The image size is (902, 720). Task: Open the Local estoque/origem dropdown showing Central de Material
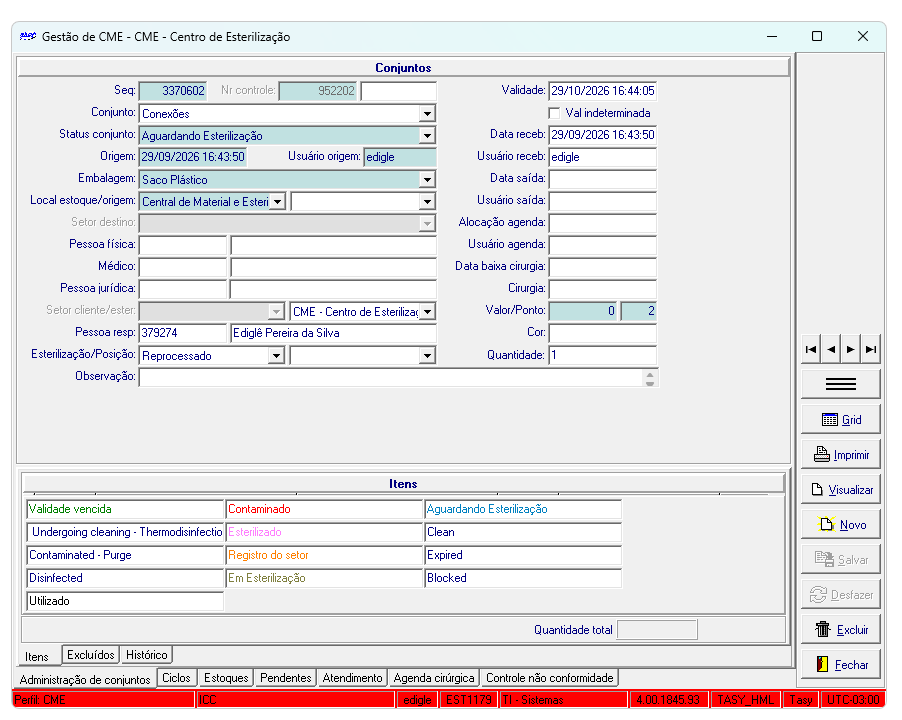click(277, 201)
